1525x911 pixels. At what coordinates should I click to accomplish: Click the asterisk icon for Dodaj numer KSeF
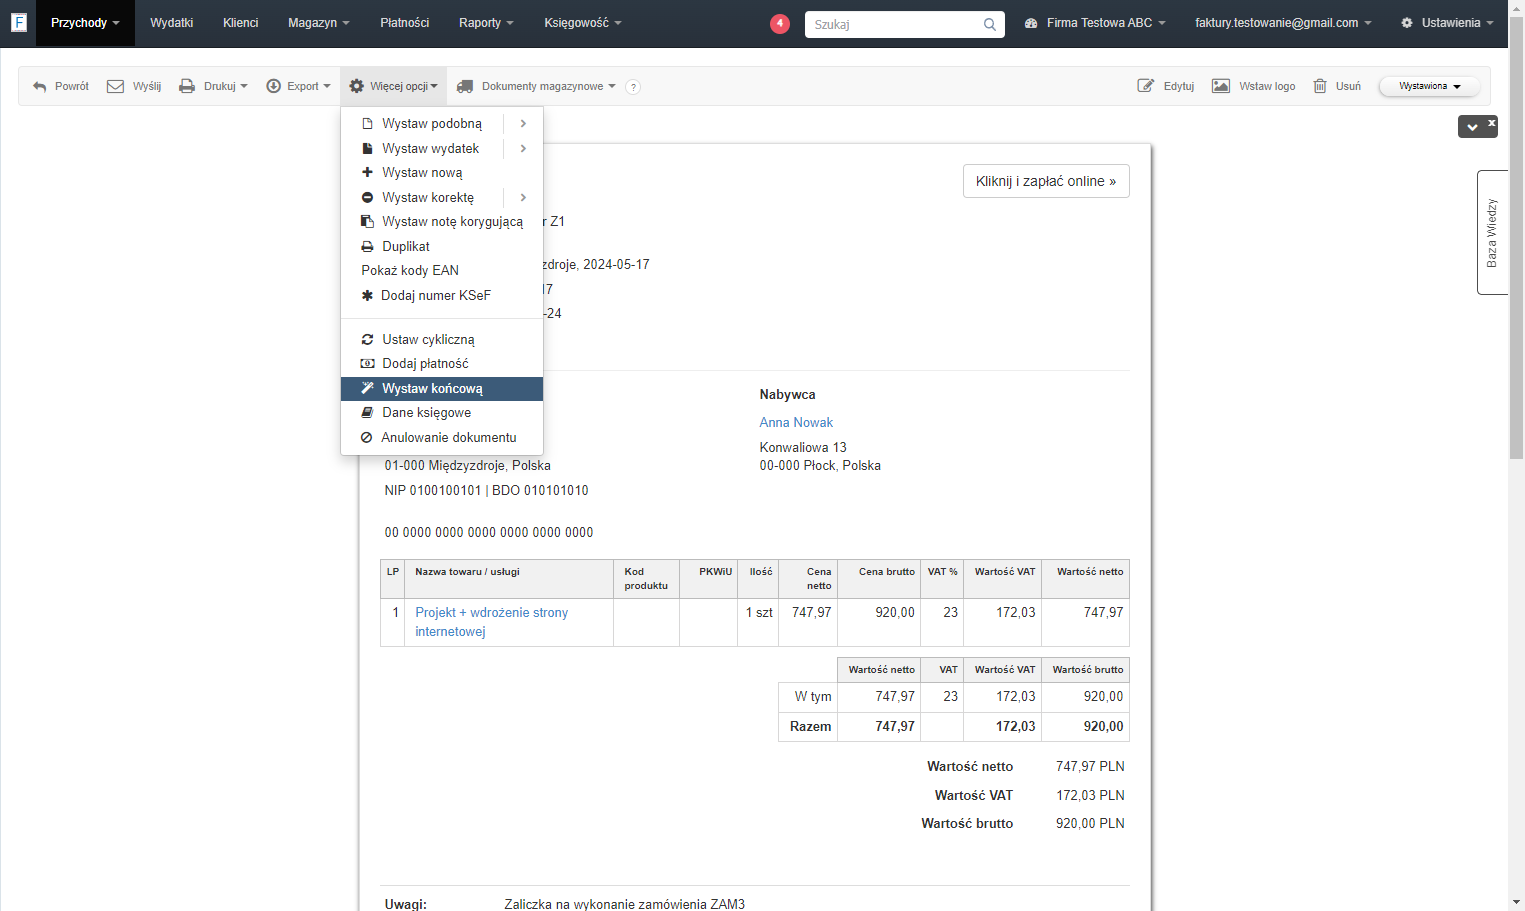pos(367,295)
